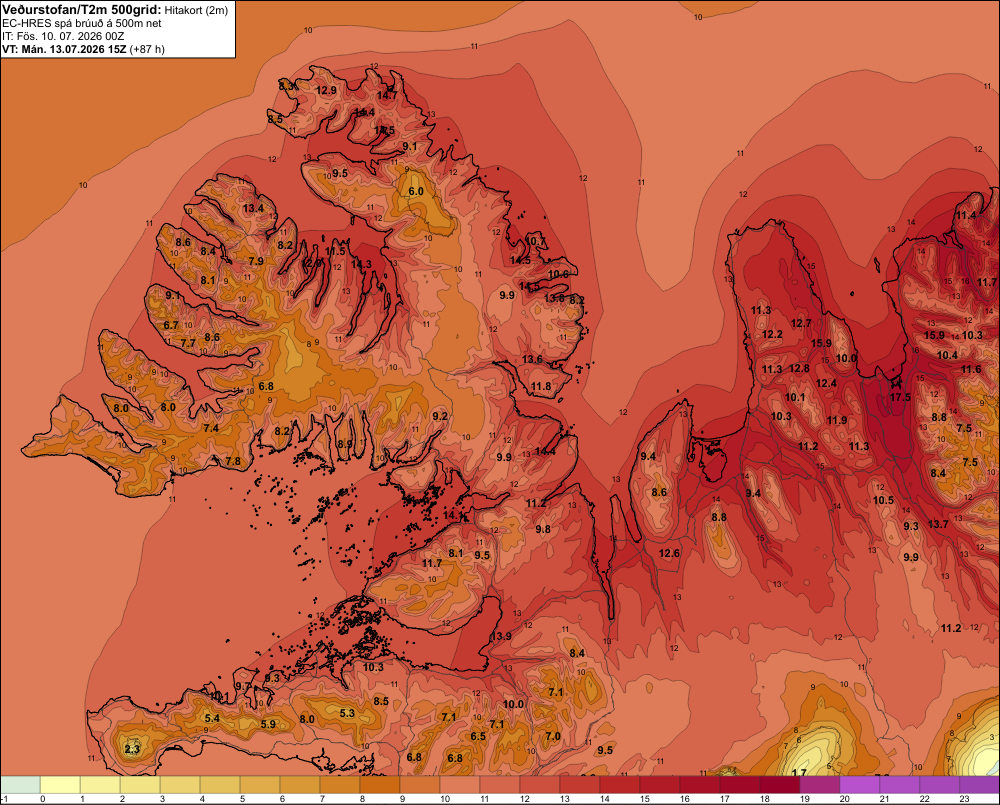Image resolution: width=1000 pixels, height=805 pixels.
Task: Click the 6.7 temperature label
Action: (x=171, y=325)
